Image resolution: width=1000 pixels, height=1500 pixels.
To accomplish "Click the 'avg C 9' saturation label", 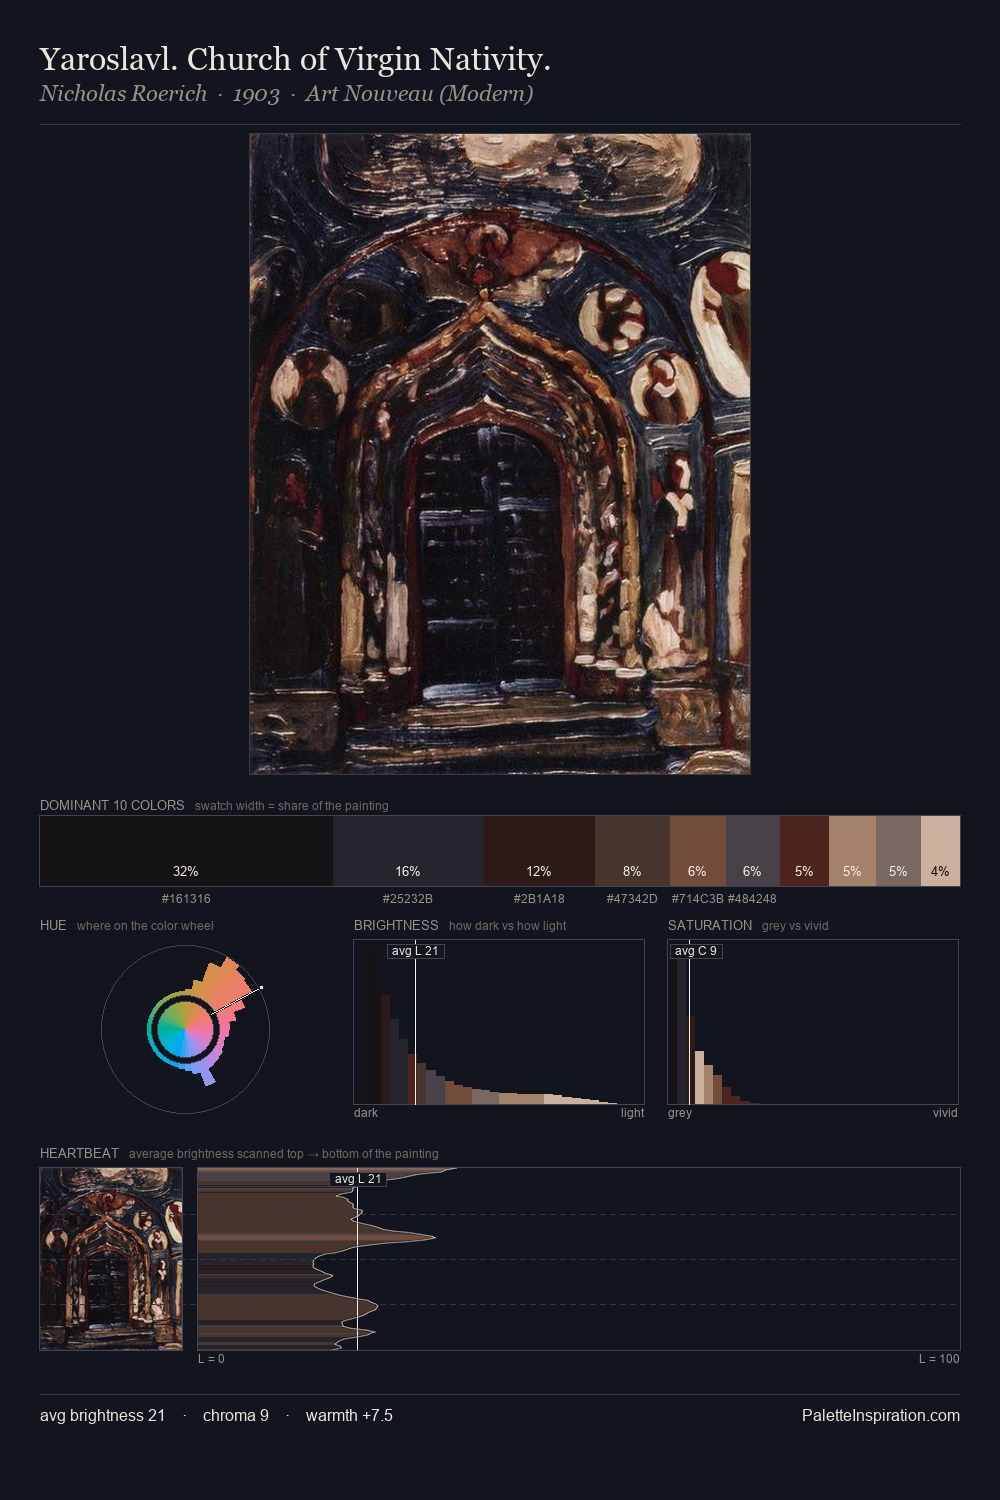I will pos(696,951).
